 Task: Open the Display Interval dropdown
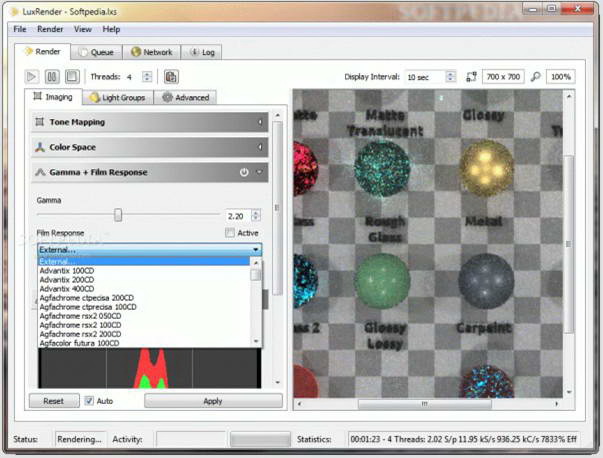(x=430, y=77)
